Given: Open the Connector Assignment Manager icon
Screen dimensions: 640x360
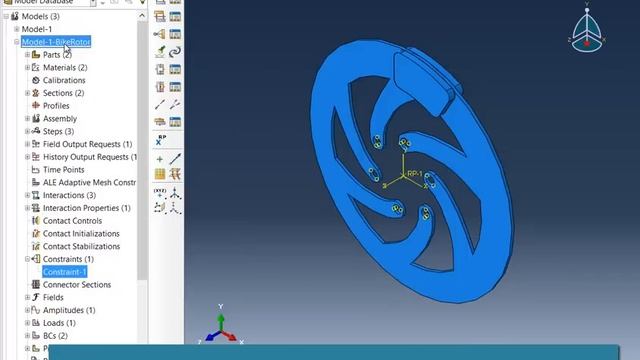Looking at the screenshot, I should pos(175,87).
